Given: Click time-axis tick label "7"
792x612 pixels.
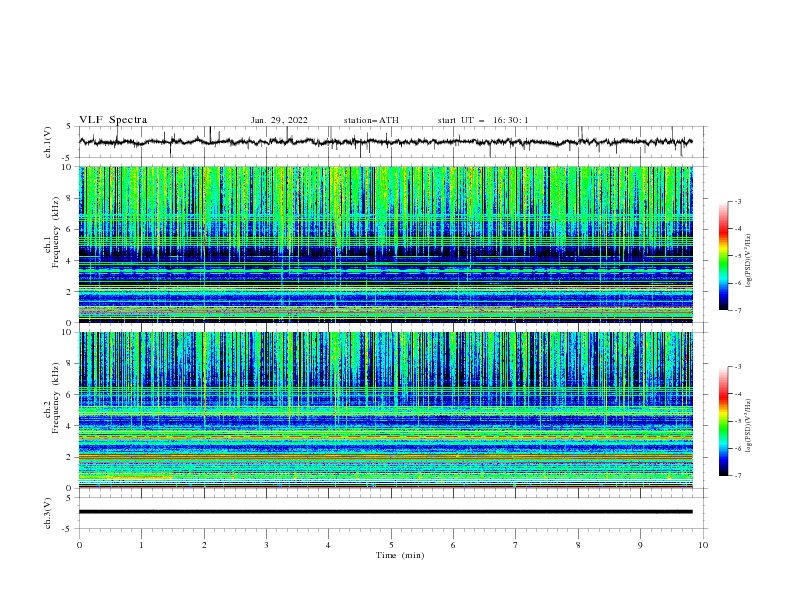Looking at the screenshot, I should 516,545.
